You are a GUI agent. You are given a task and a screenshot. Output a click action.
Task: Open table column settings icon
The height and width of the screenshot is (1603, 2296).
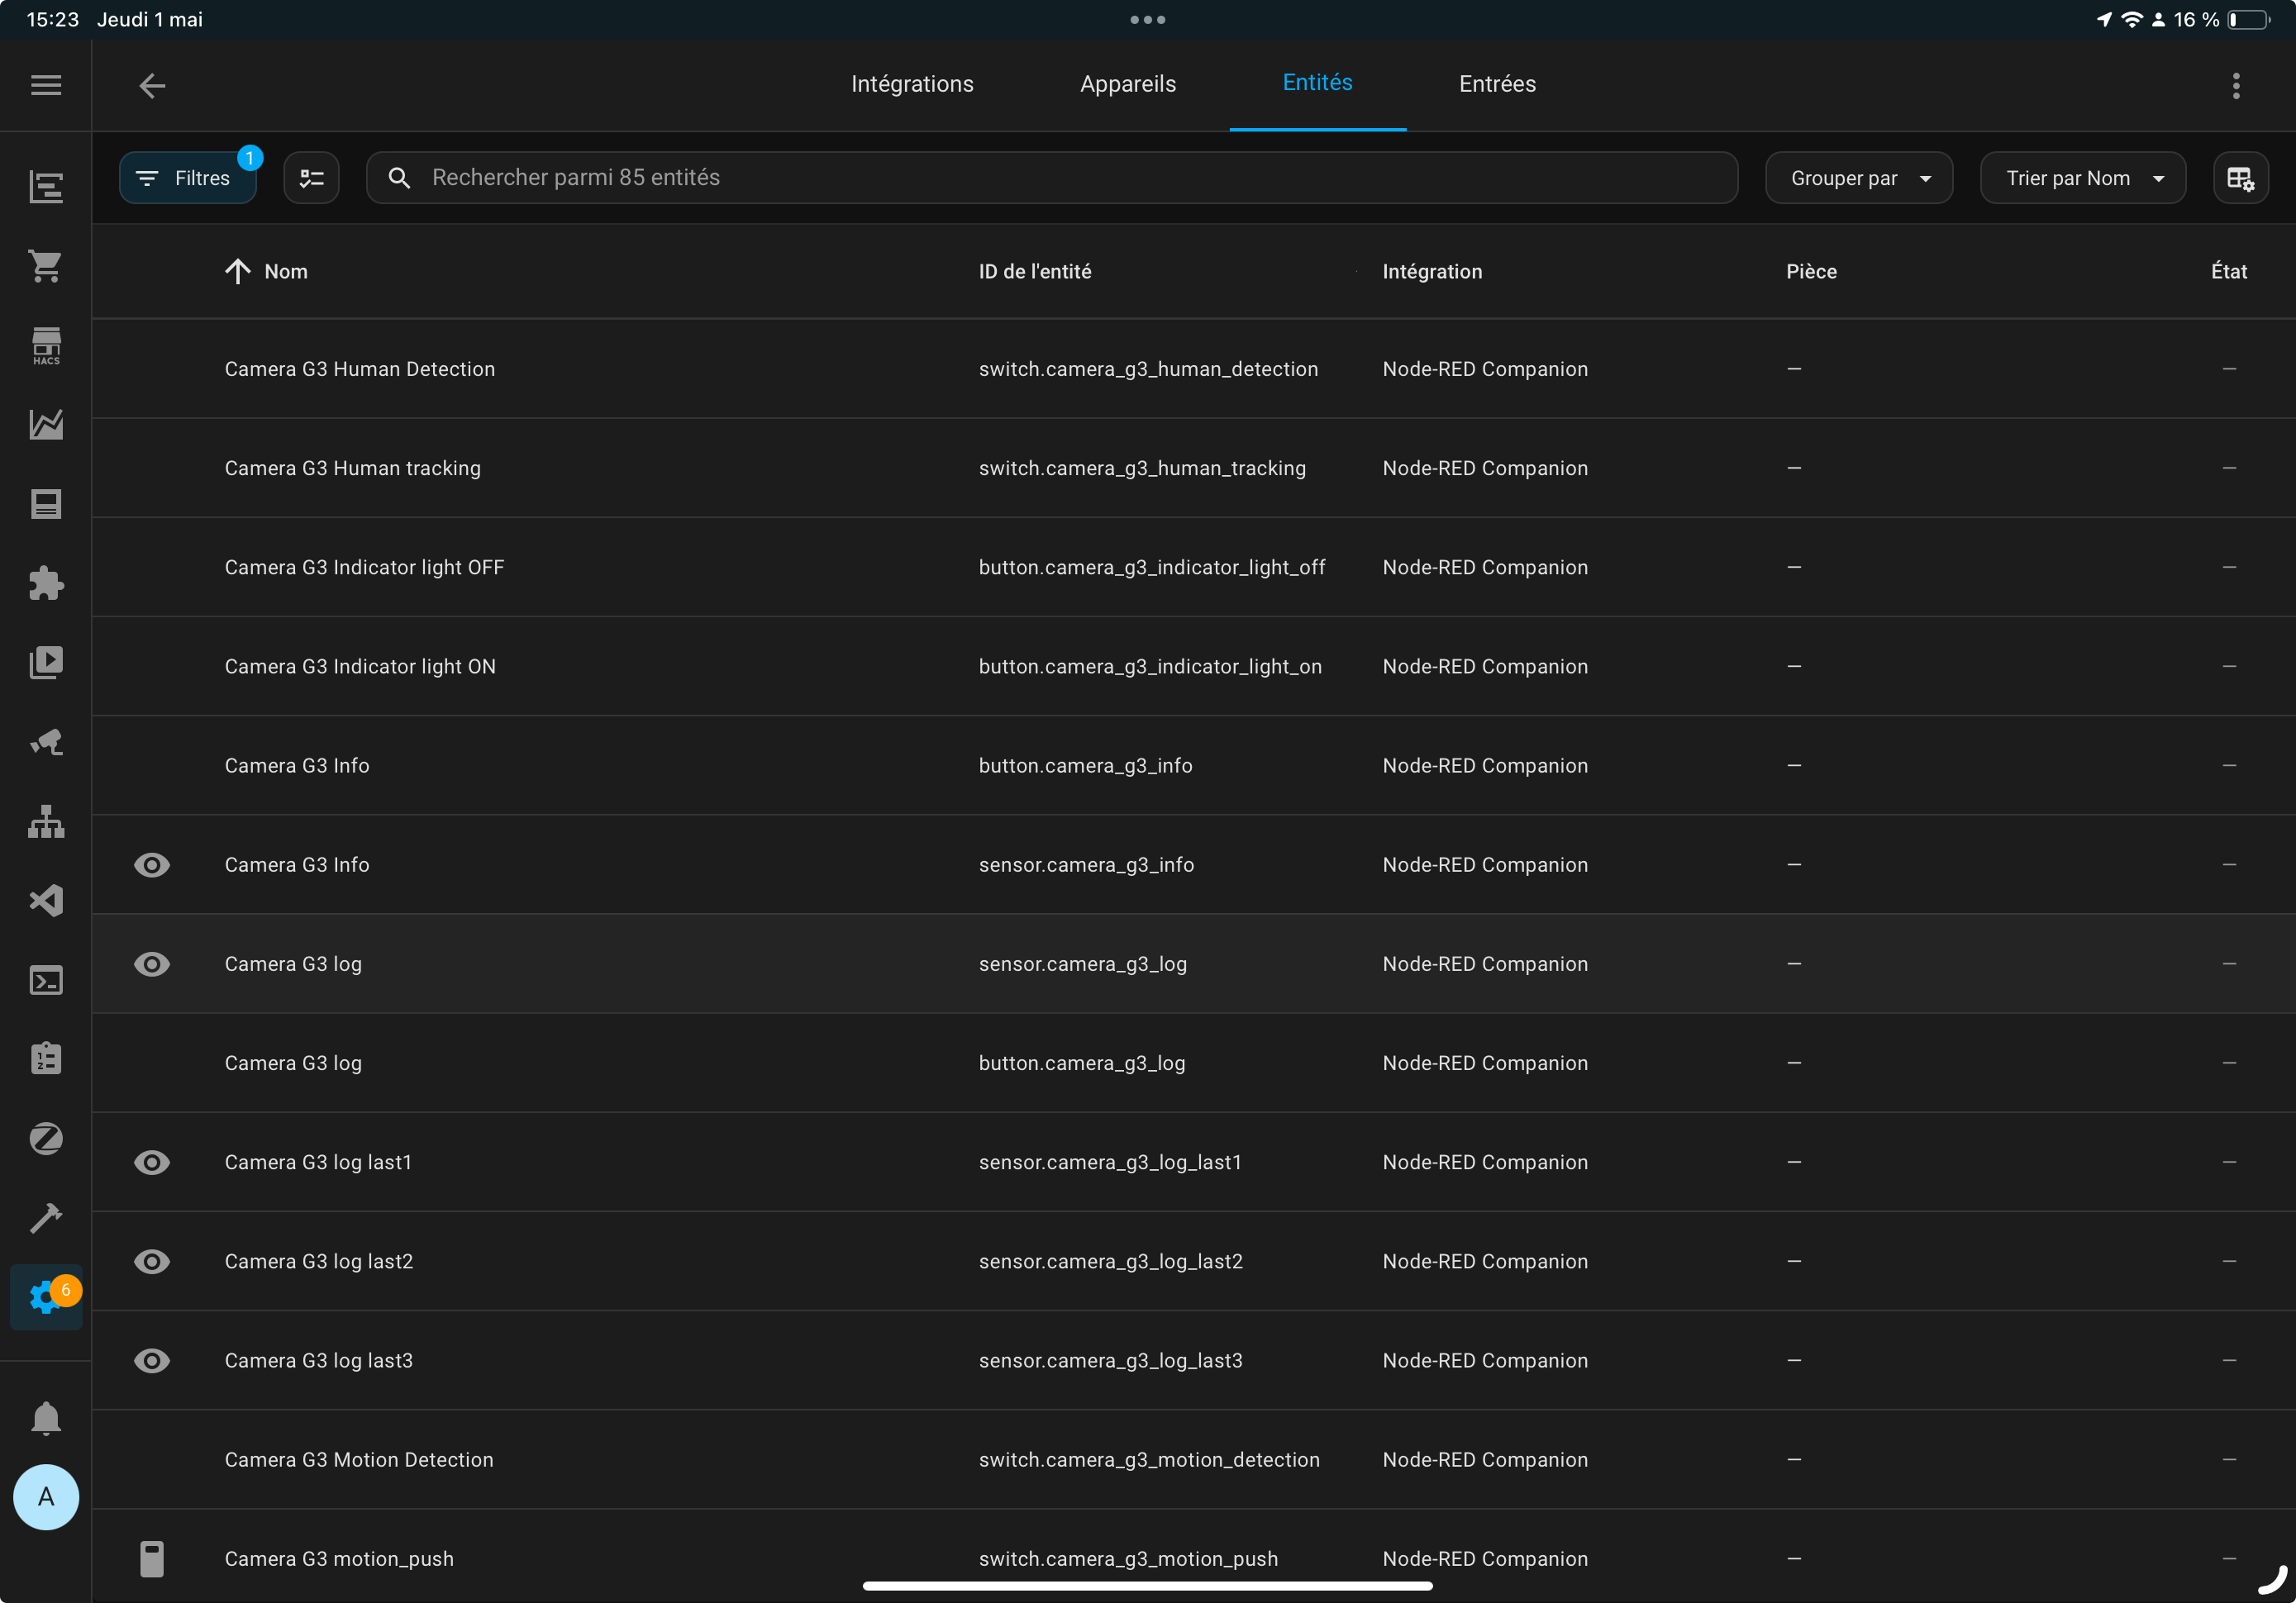pos(2241,178)
